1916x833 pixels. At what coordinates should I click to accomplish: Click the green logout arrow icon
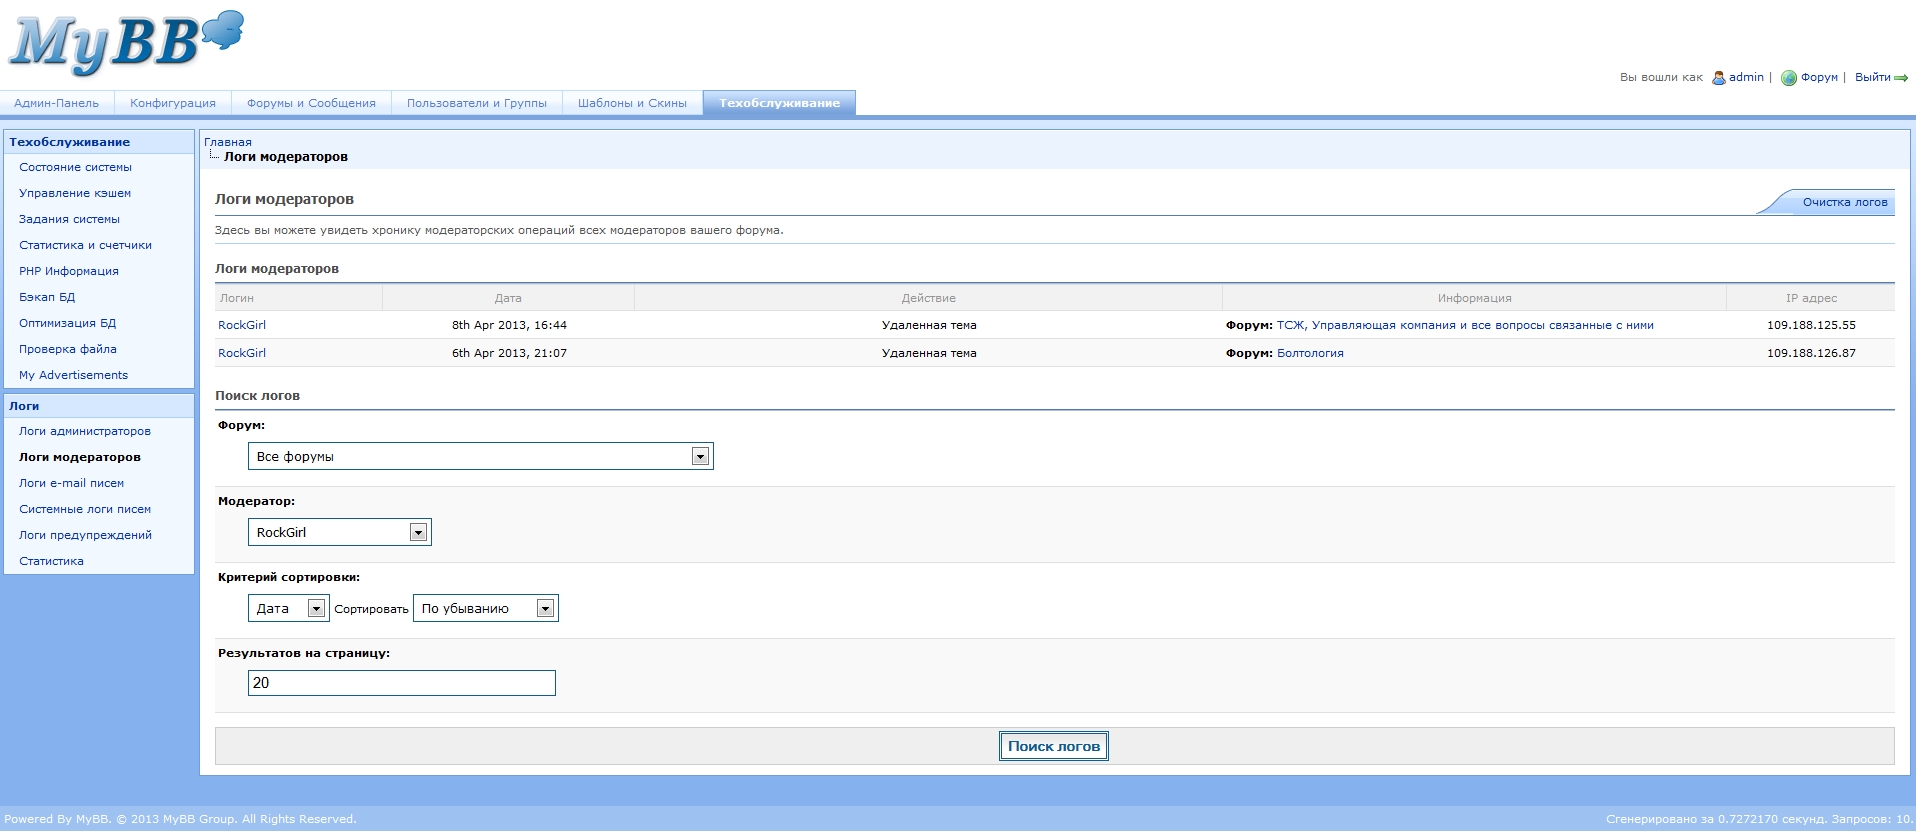1901,78
